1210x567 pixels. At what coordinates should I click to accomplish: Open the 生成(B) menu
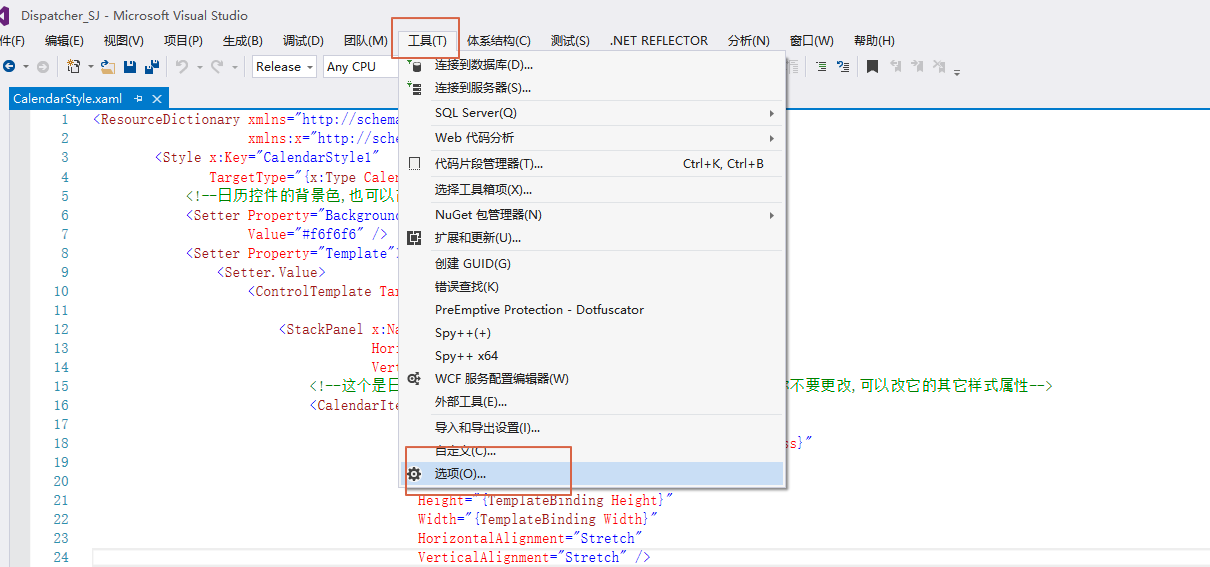tap(242, 41)
